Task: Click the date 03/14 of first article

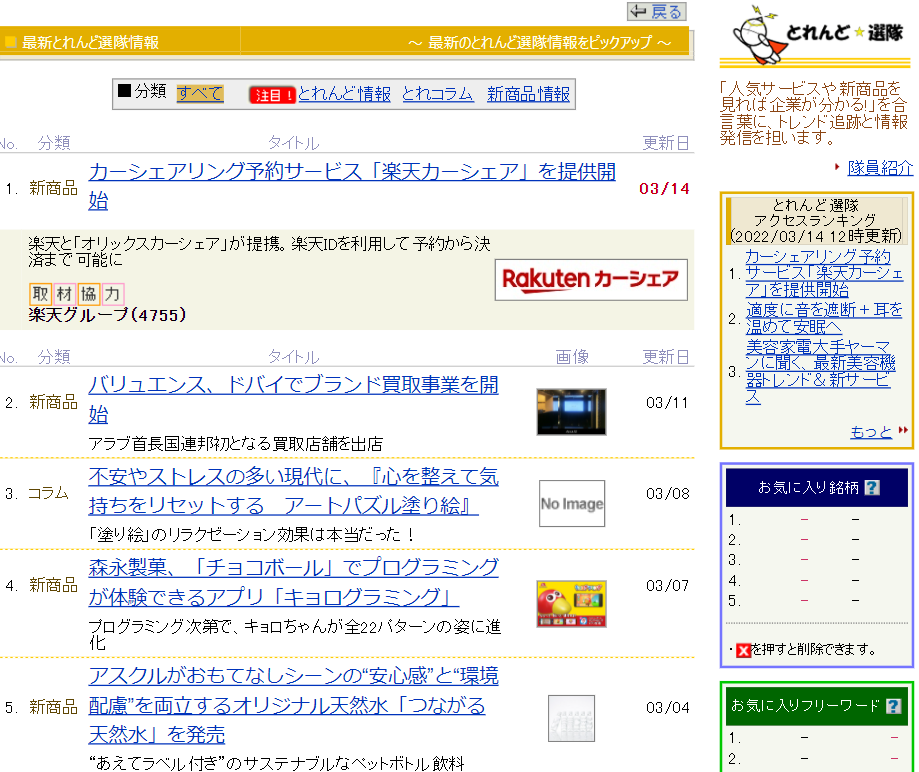Action: tap(664, 189)
